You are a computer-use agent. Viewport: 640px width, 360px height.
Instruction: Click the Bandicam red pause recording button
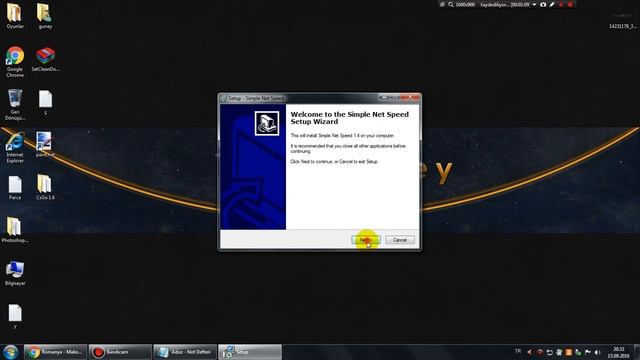[561, 4]
